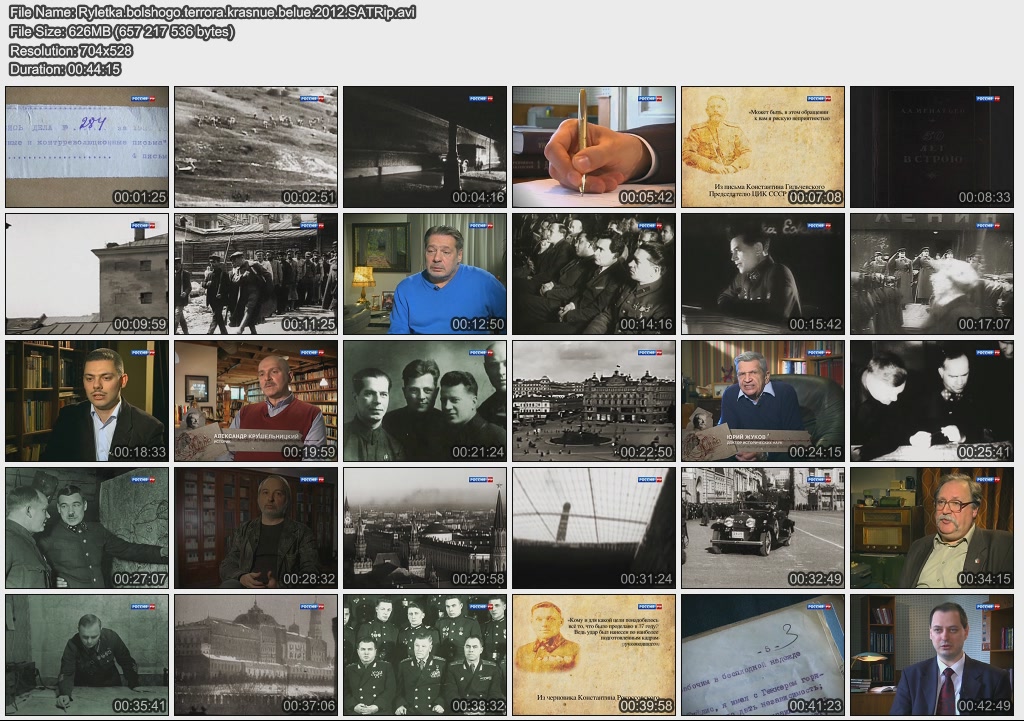Image resolution: width=1024 pixels, height=721 pixels.
Task: Open the 00:39:58 Rokossovsky draft quote thumbnail
Action: click(x=594, y=655)
